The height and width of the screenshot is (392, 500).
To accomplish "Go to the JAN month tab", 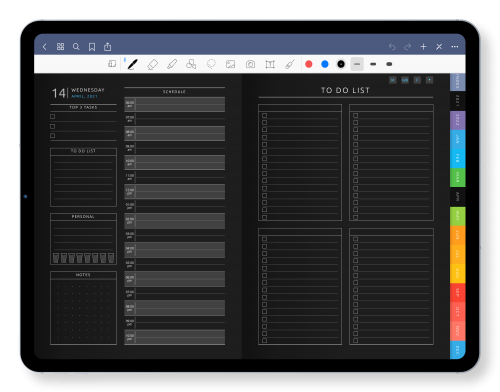I will (457, 139).
